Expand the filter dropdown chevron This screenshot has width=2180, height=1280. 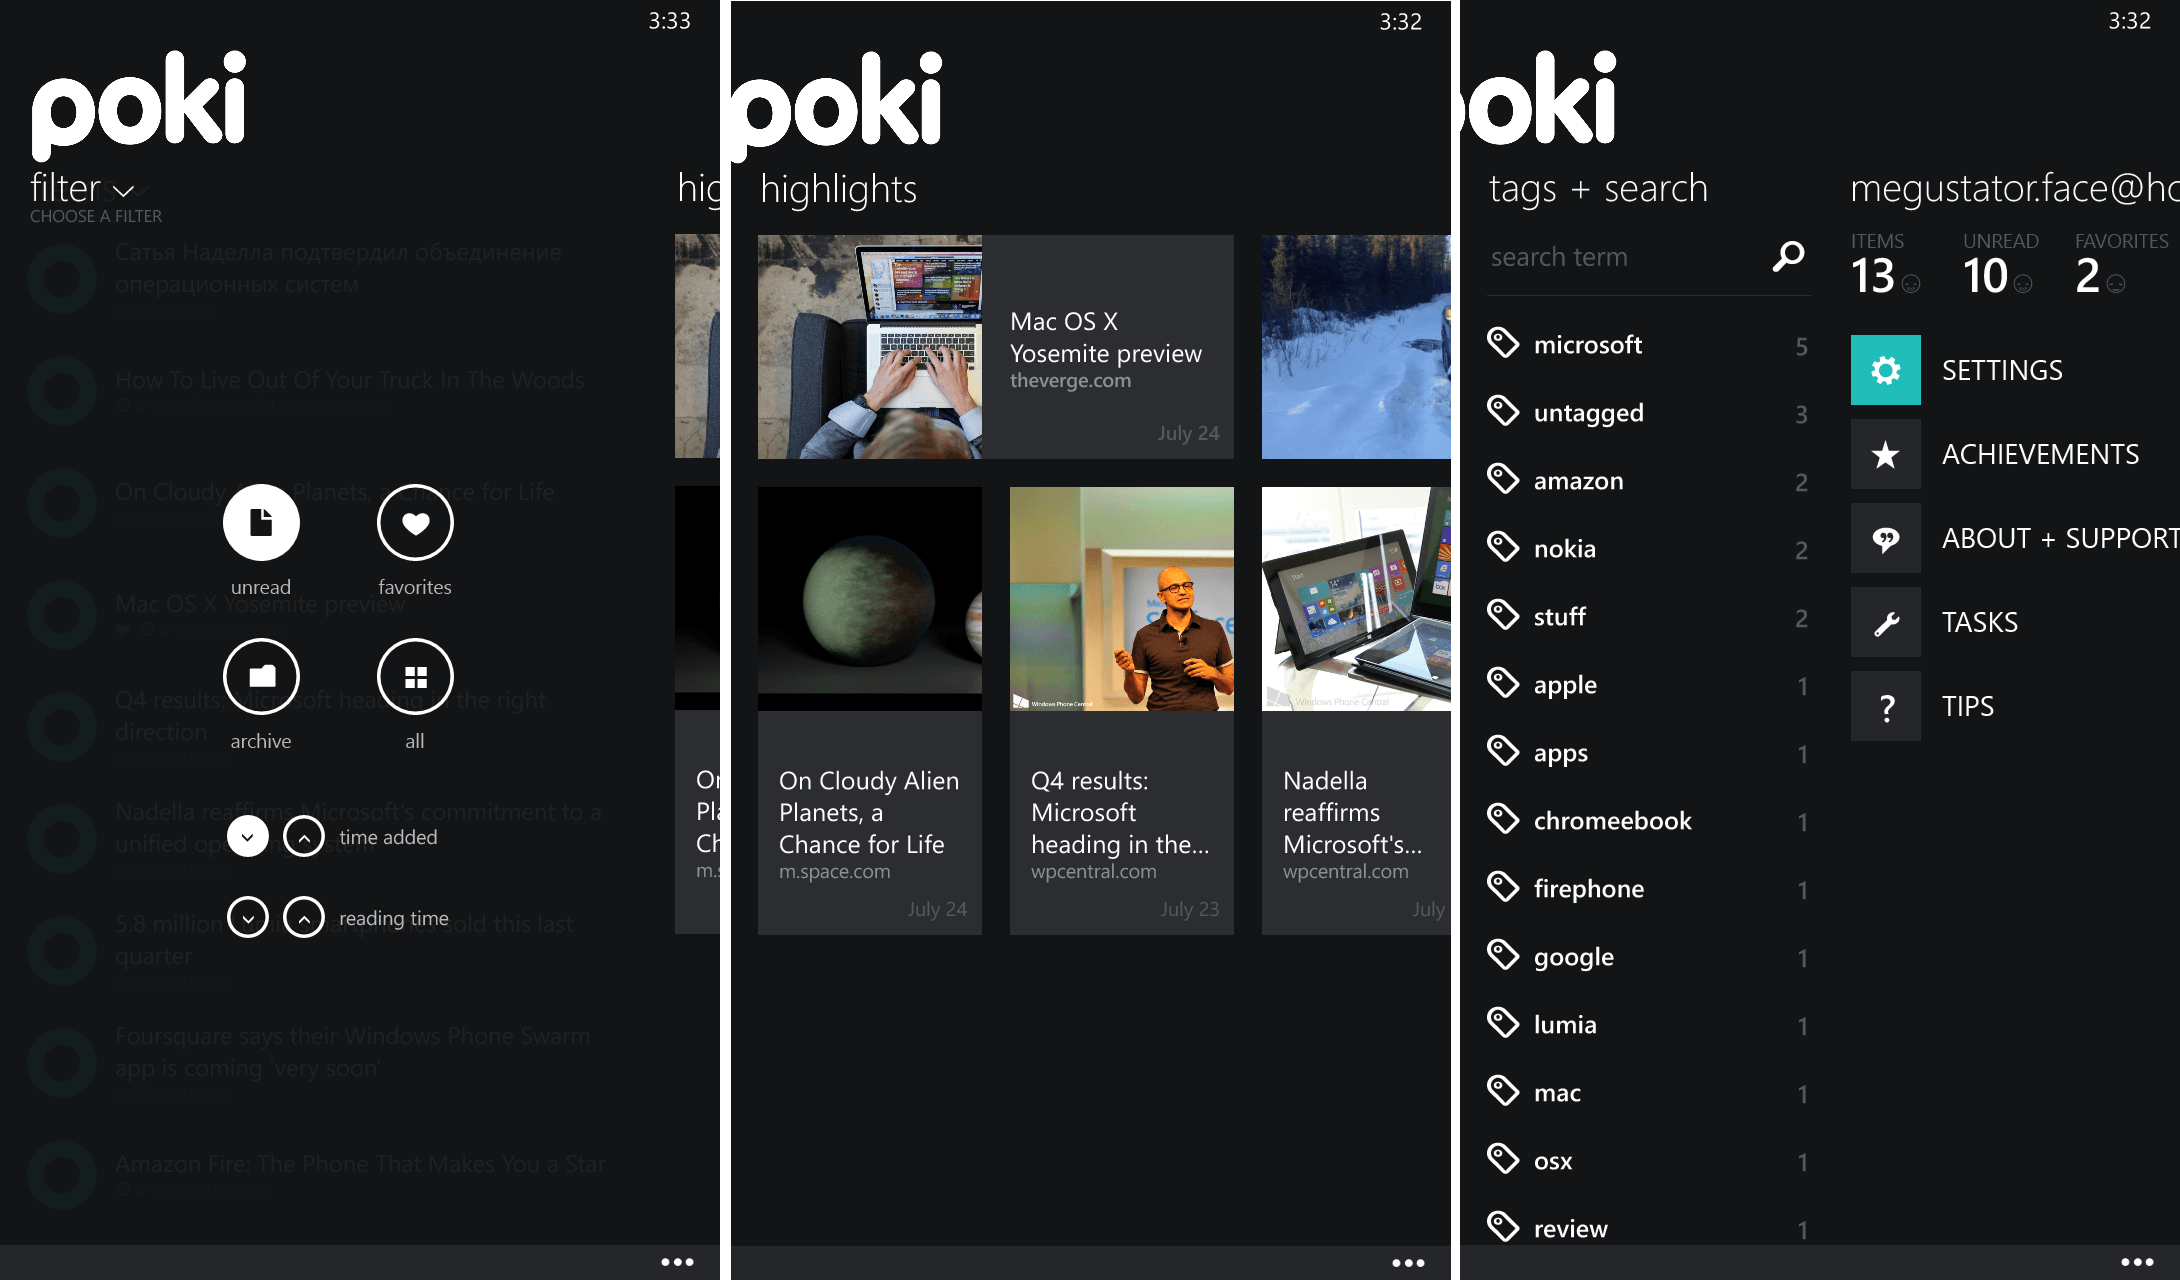124,191
